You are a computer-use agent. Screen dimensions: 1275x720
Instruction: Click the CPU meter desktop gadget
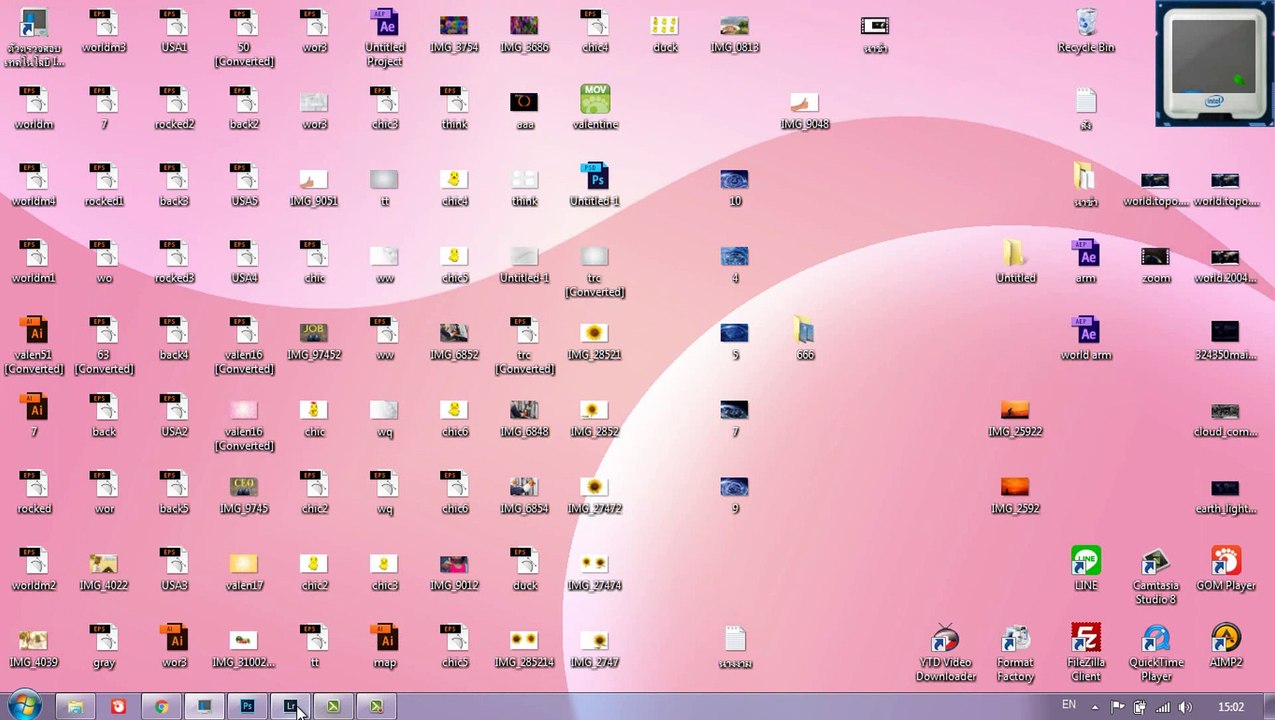[x=1215, y=64]
